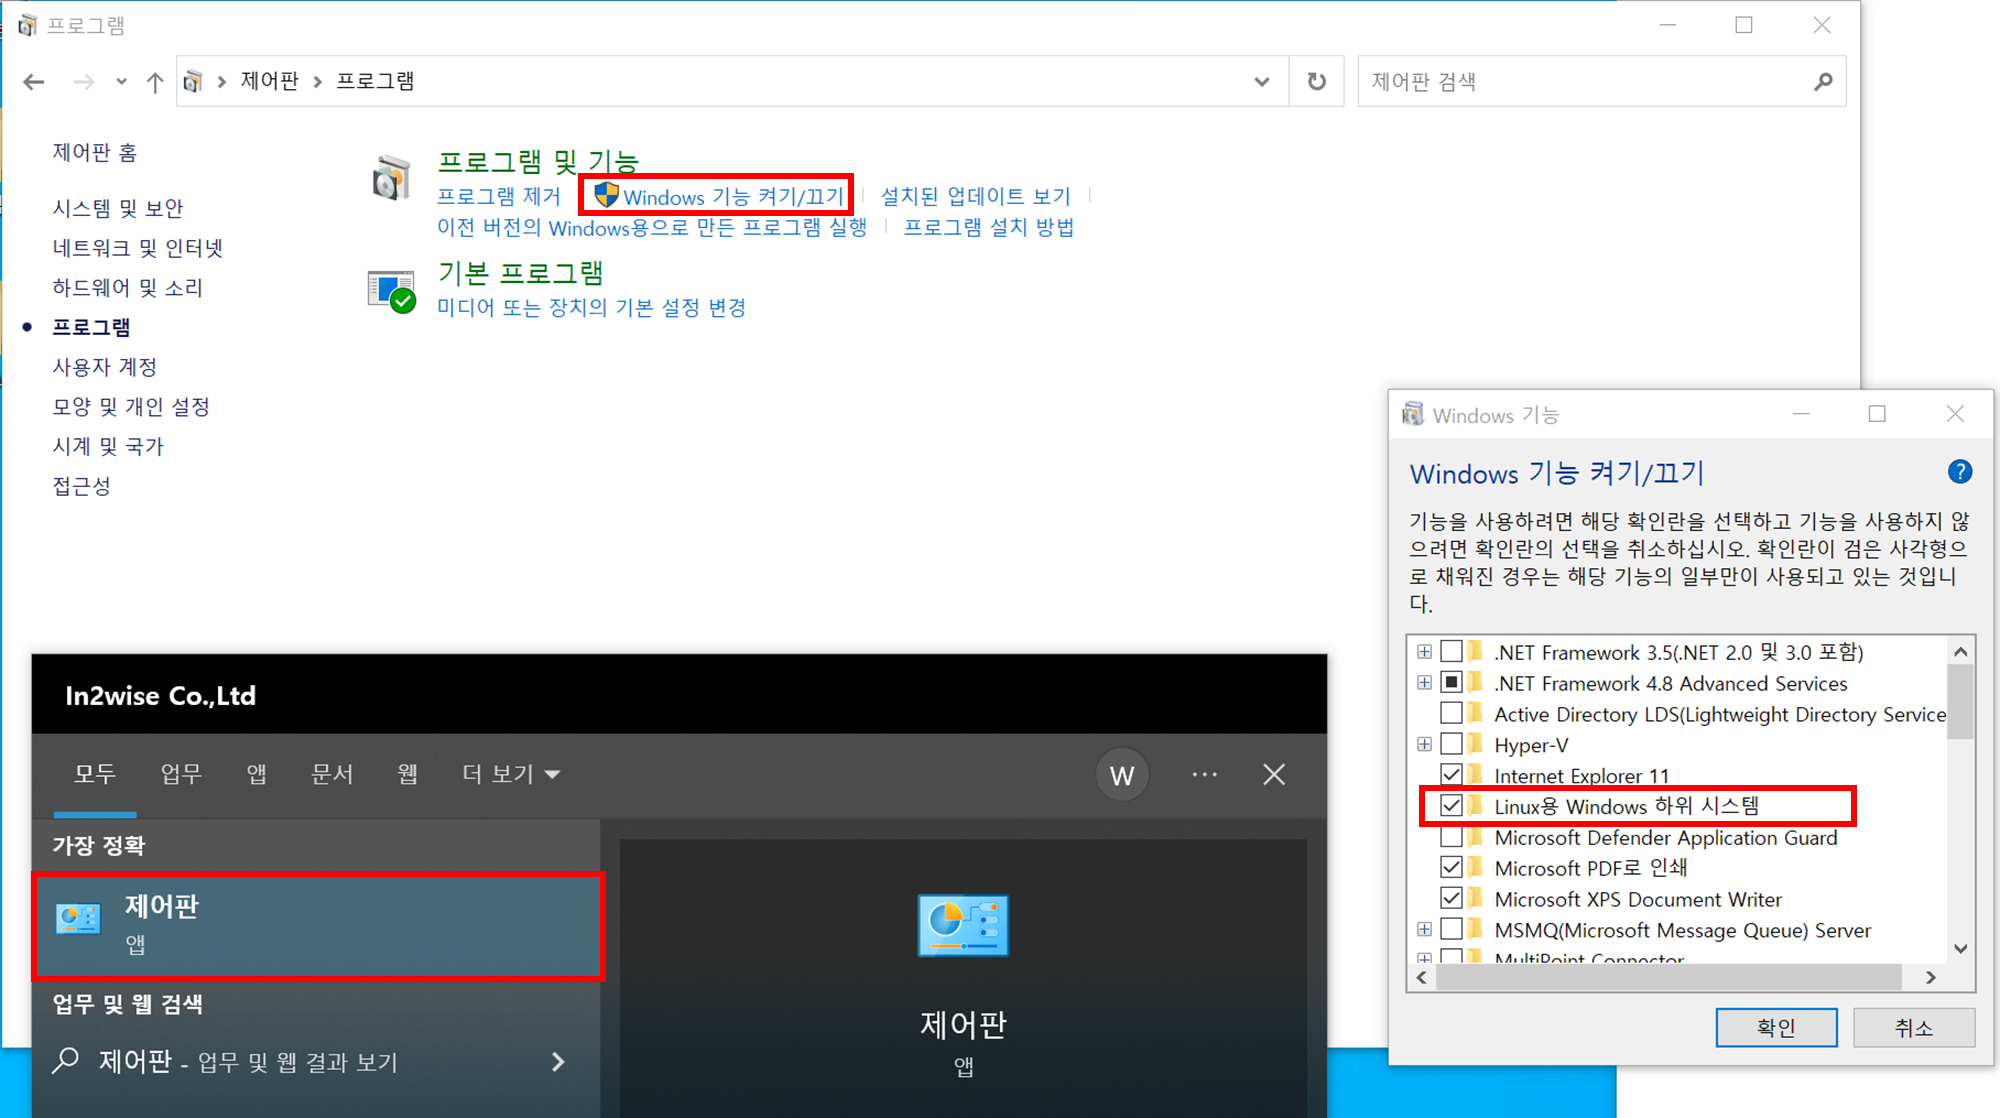
Task: Expand the .NET Framework 3.5 tree node
Action: 1424,652
